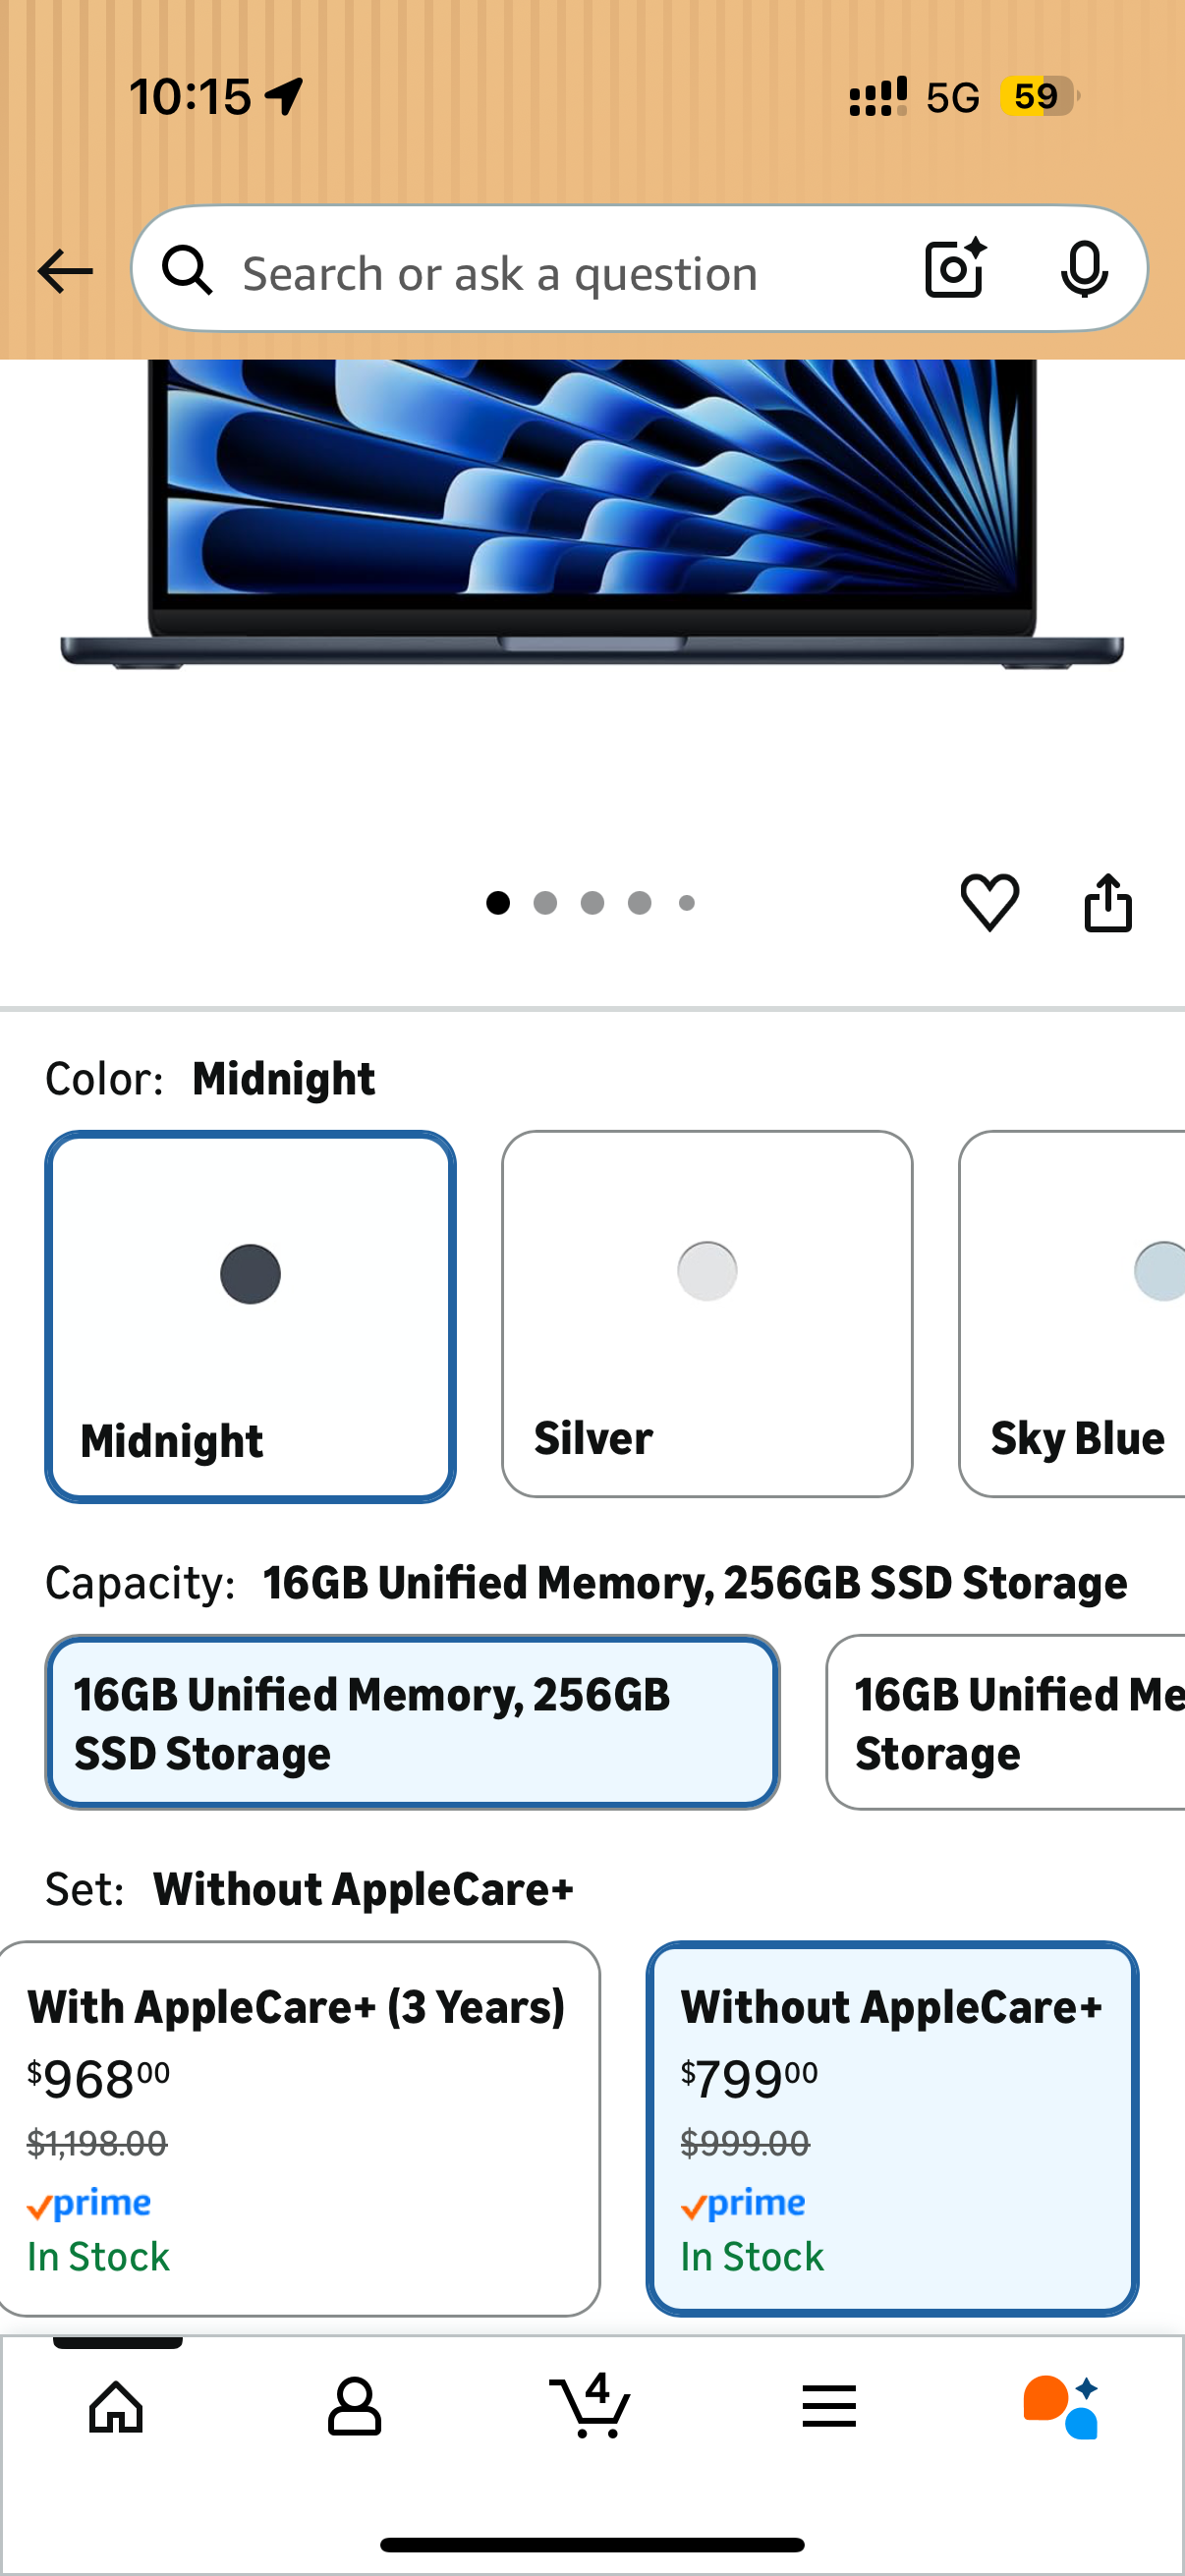Click the Midnight color swatch
The width and height of the screenshot is (1185, 2576).
pyautogui.click(x=250, y=1315)
